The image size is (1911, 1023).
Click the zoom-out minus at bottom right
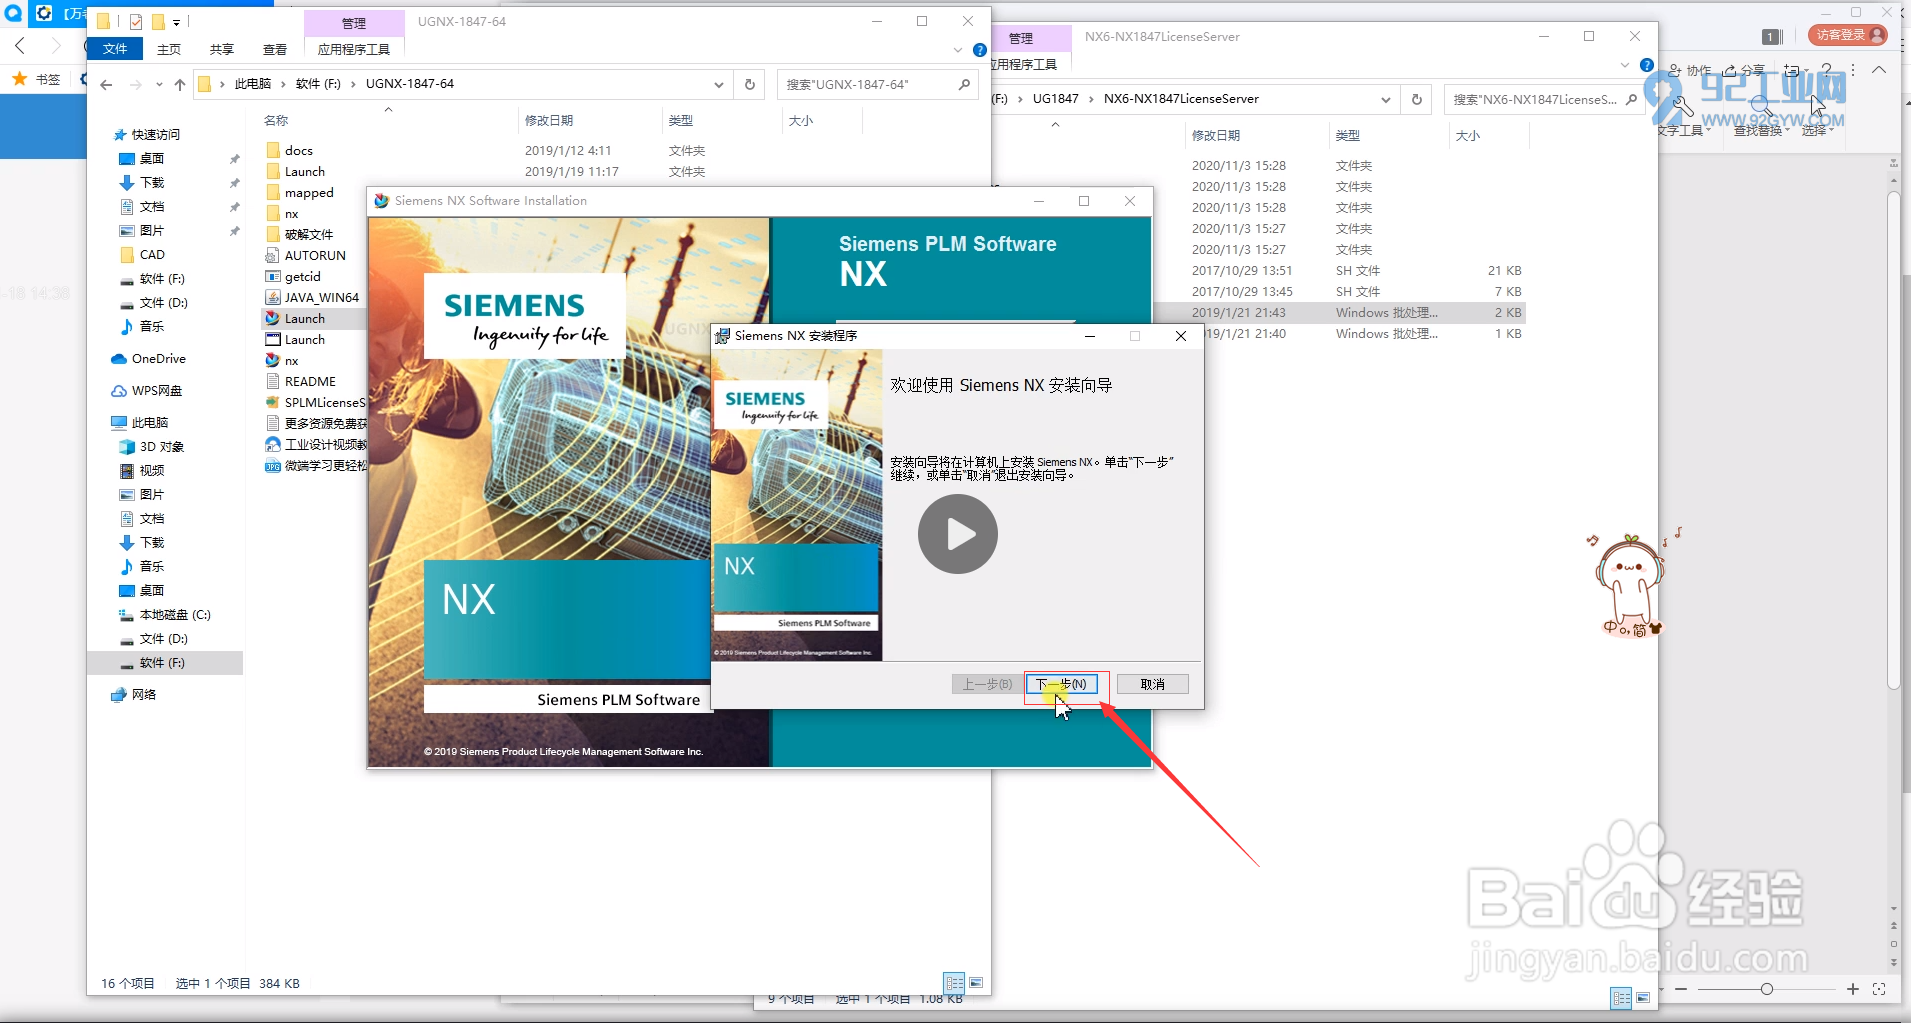(x=1681, y=989)
